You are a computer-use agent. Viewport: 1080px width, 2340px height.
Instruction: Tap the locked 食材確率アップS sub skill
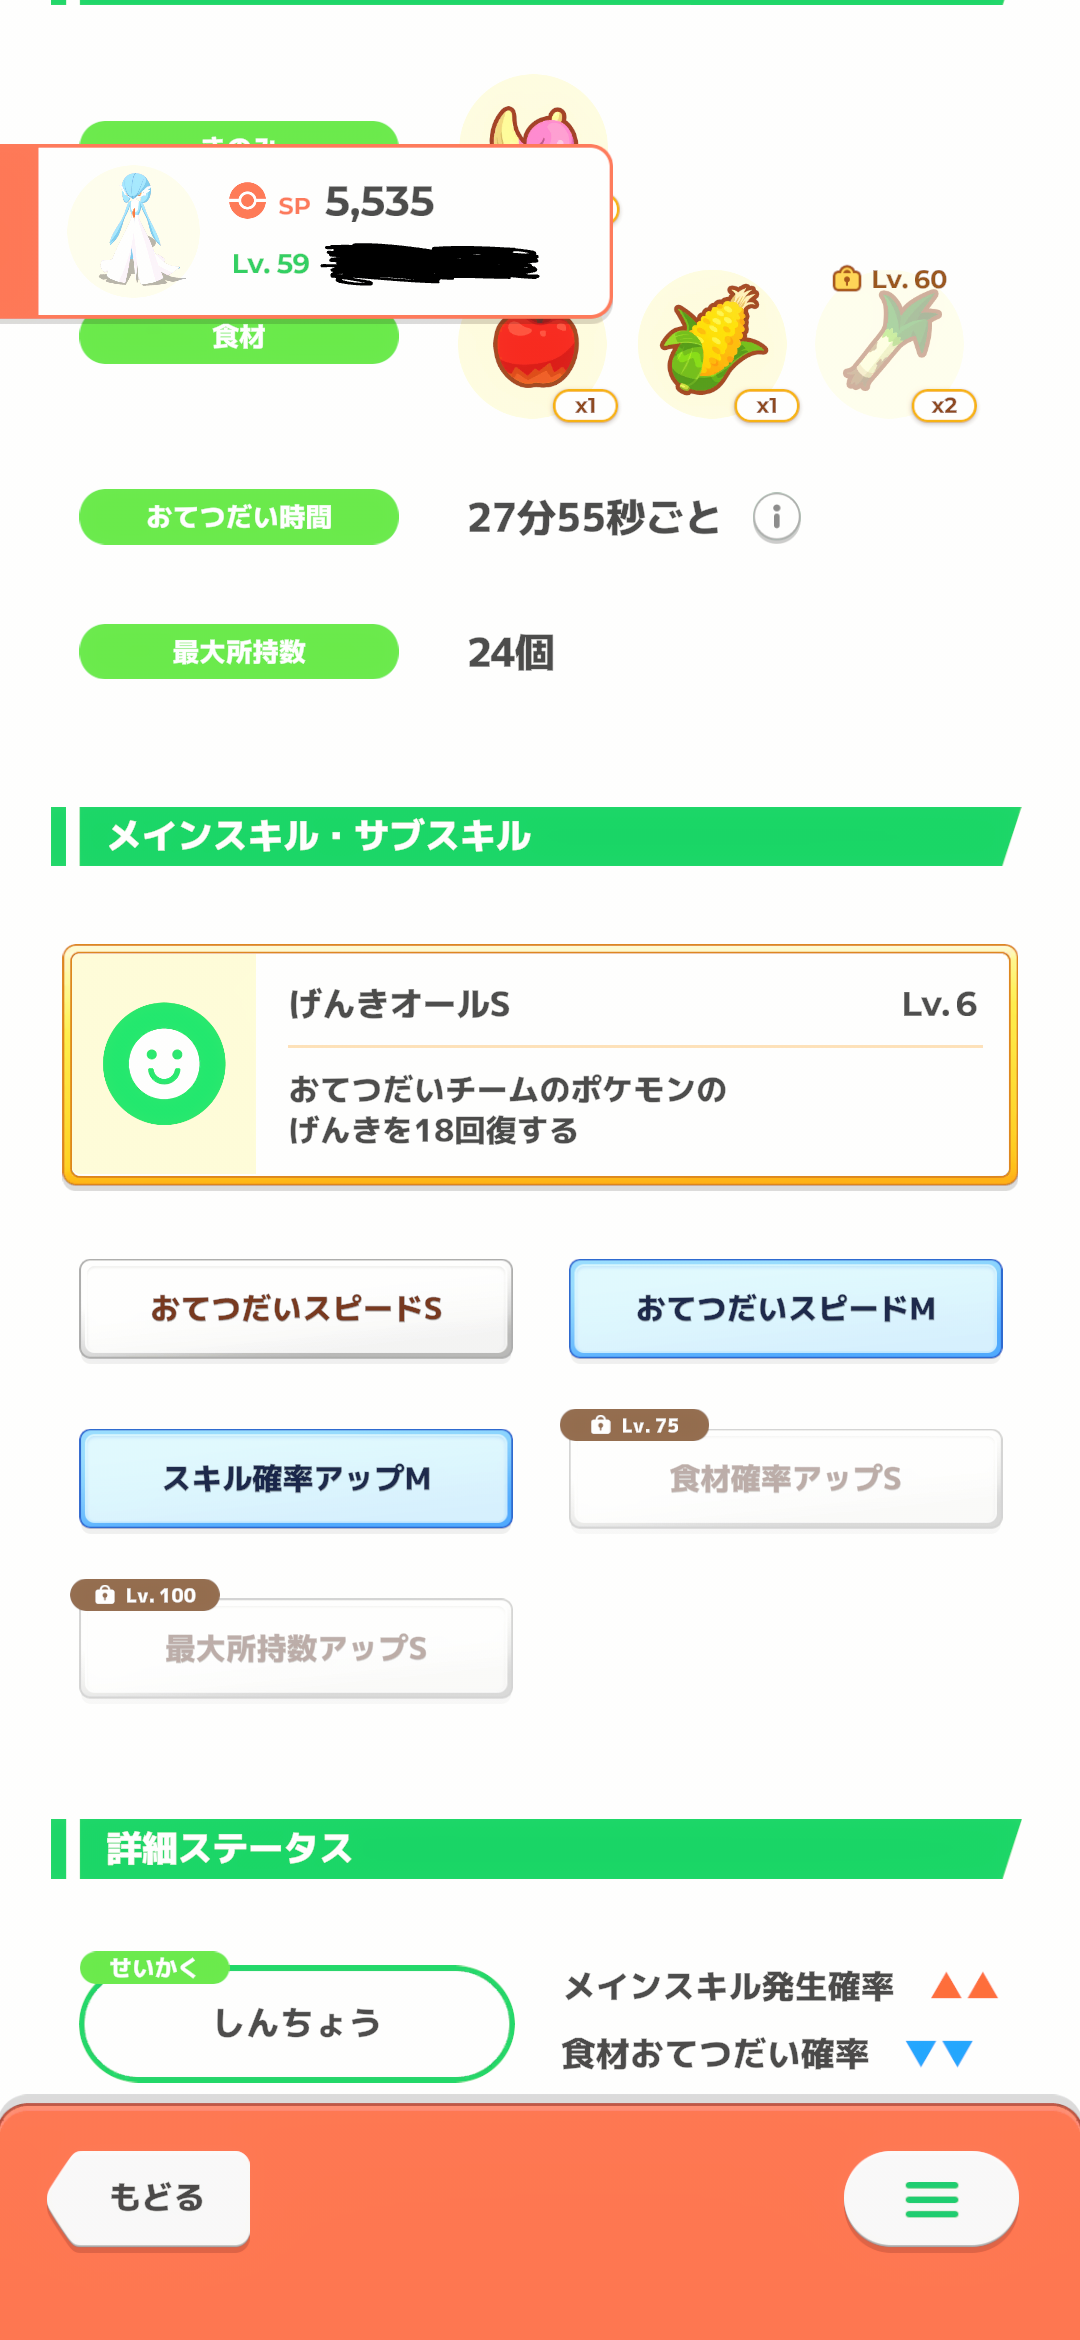click(x=786, y=1479)
